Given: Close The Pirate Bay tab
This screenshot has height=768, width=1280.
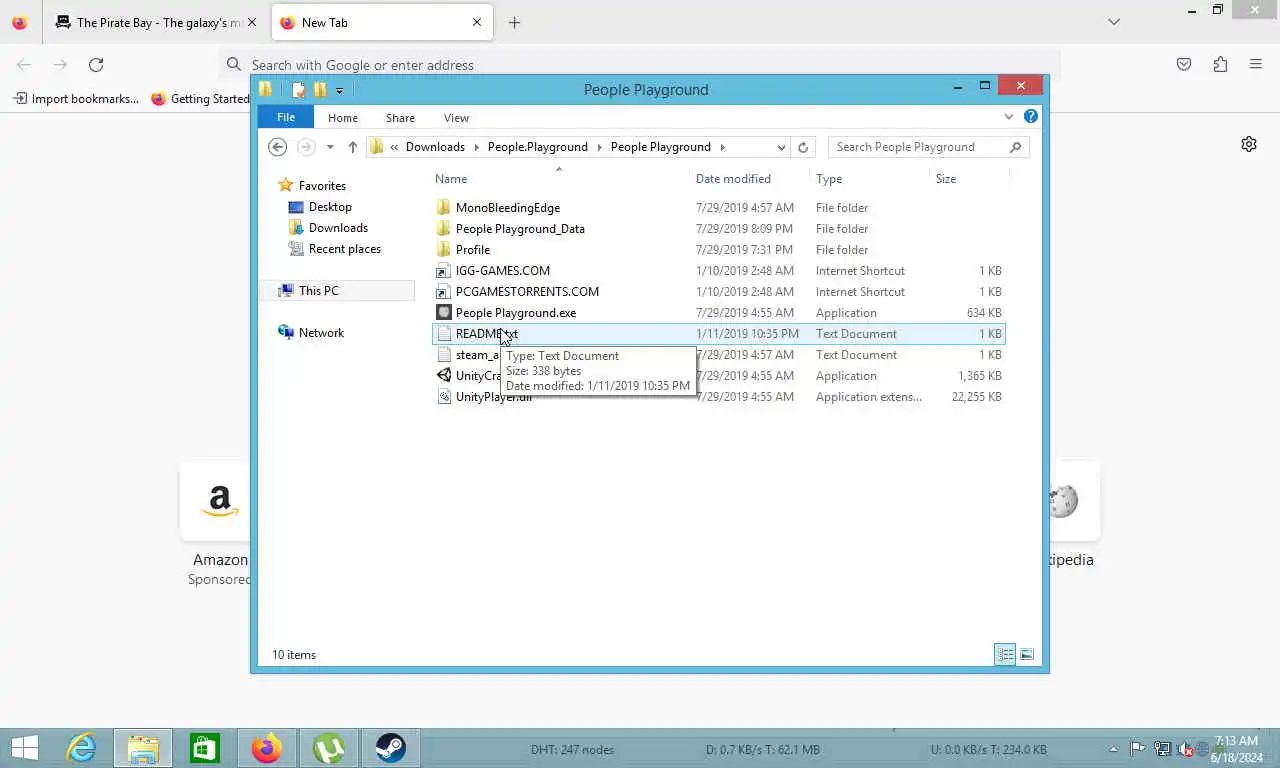Looking at the screenshot, I should (x=252, y=22).
